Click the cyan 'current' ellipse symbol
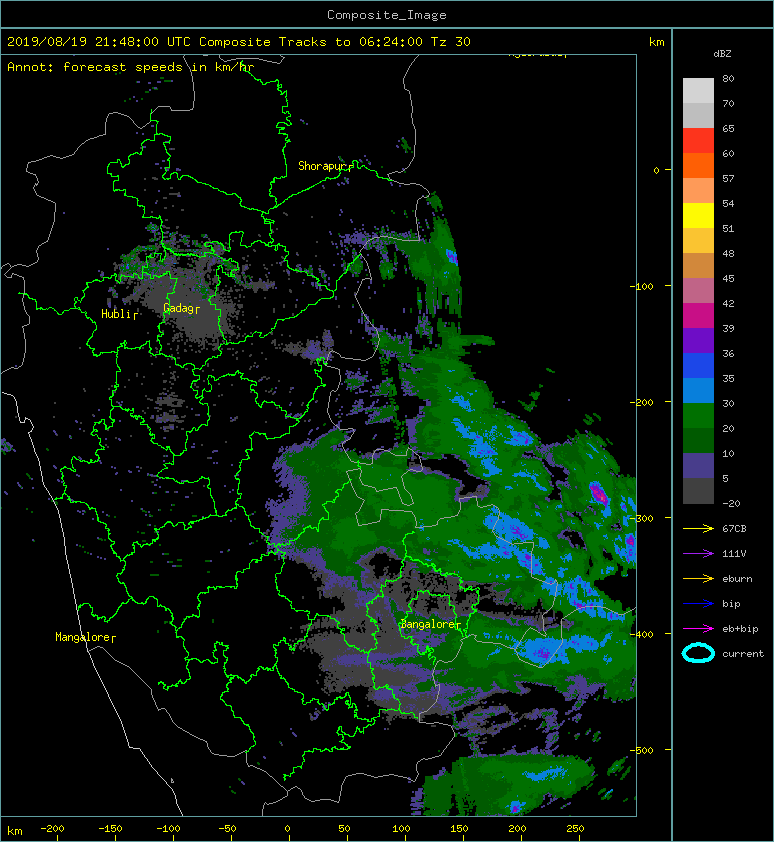 pyautogui.click(x=698, y=653)
